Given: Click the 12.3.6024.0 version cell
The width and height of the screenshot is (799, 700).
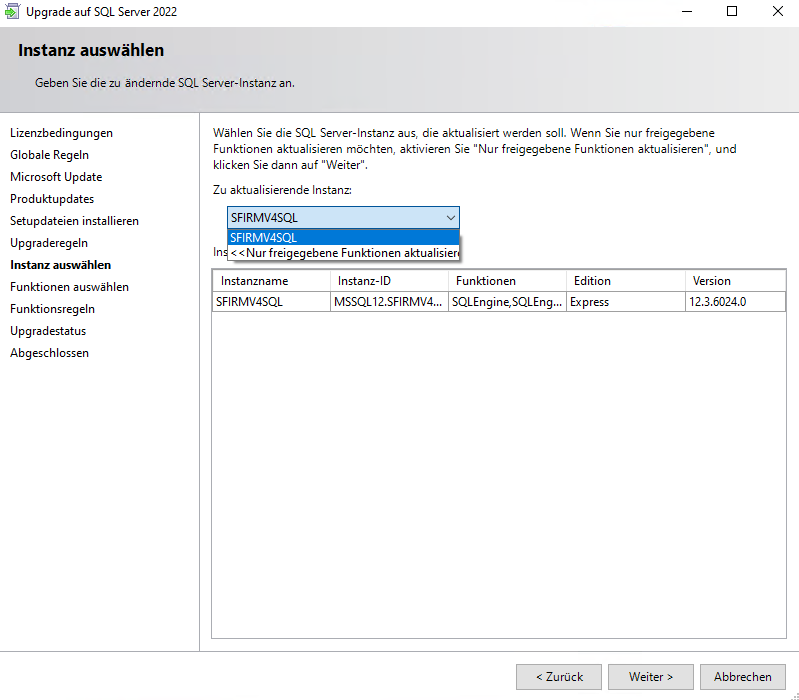Looking at the screenshot, I should coord(735,302).
